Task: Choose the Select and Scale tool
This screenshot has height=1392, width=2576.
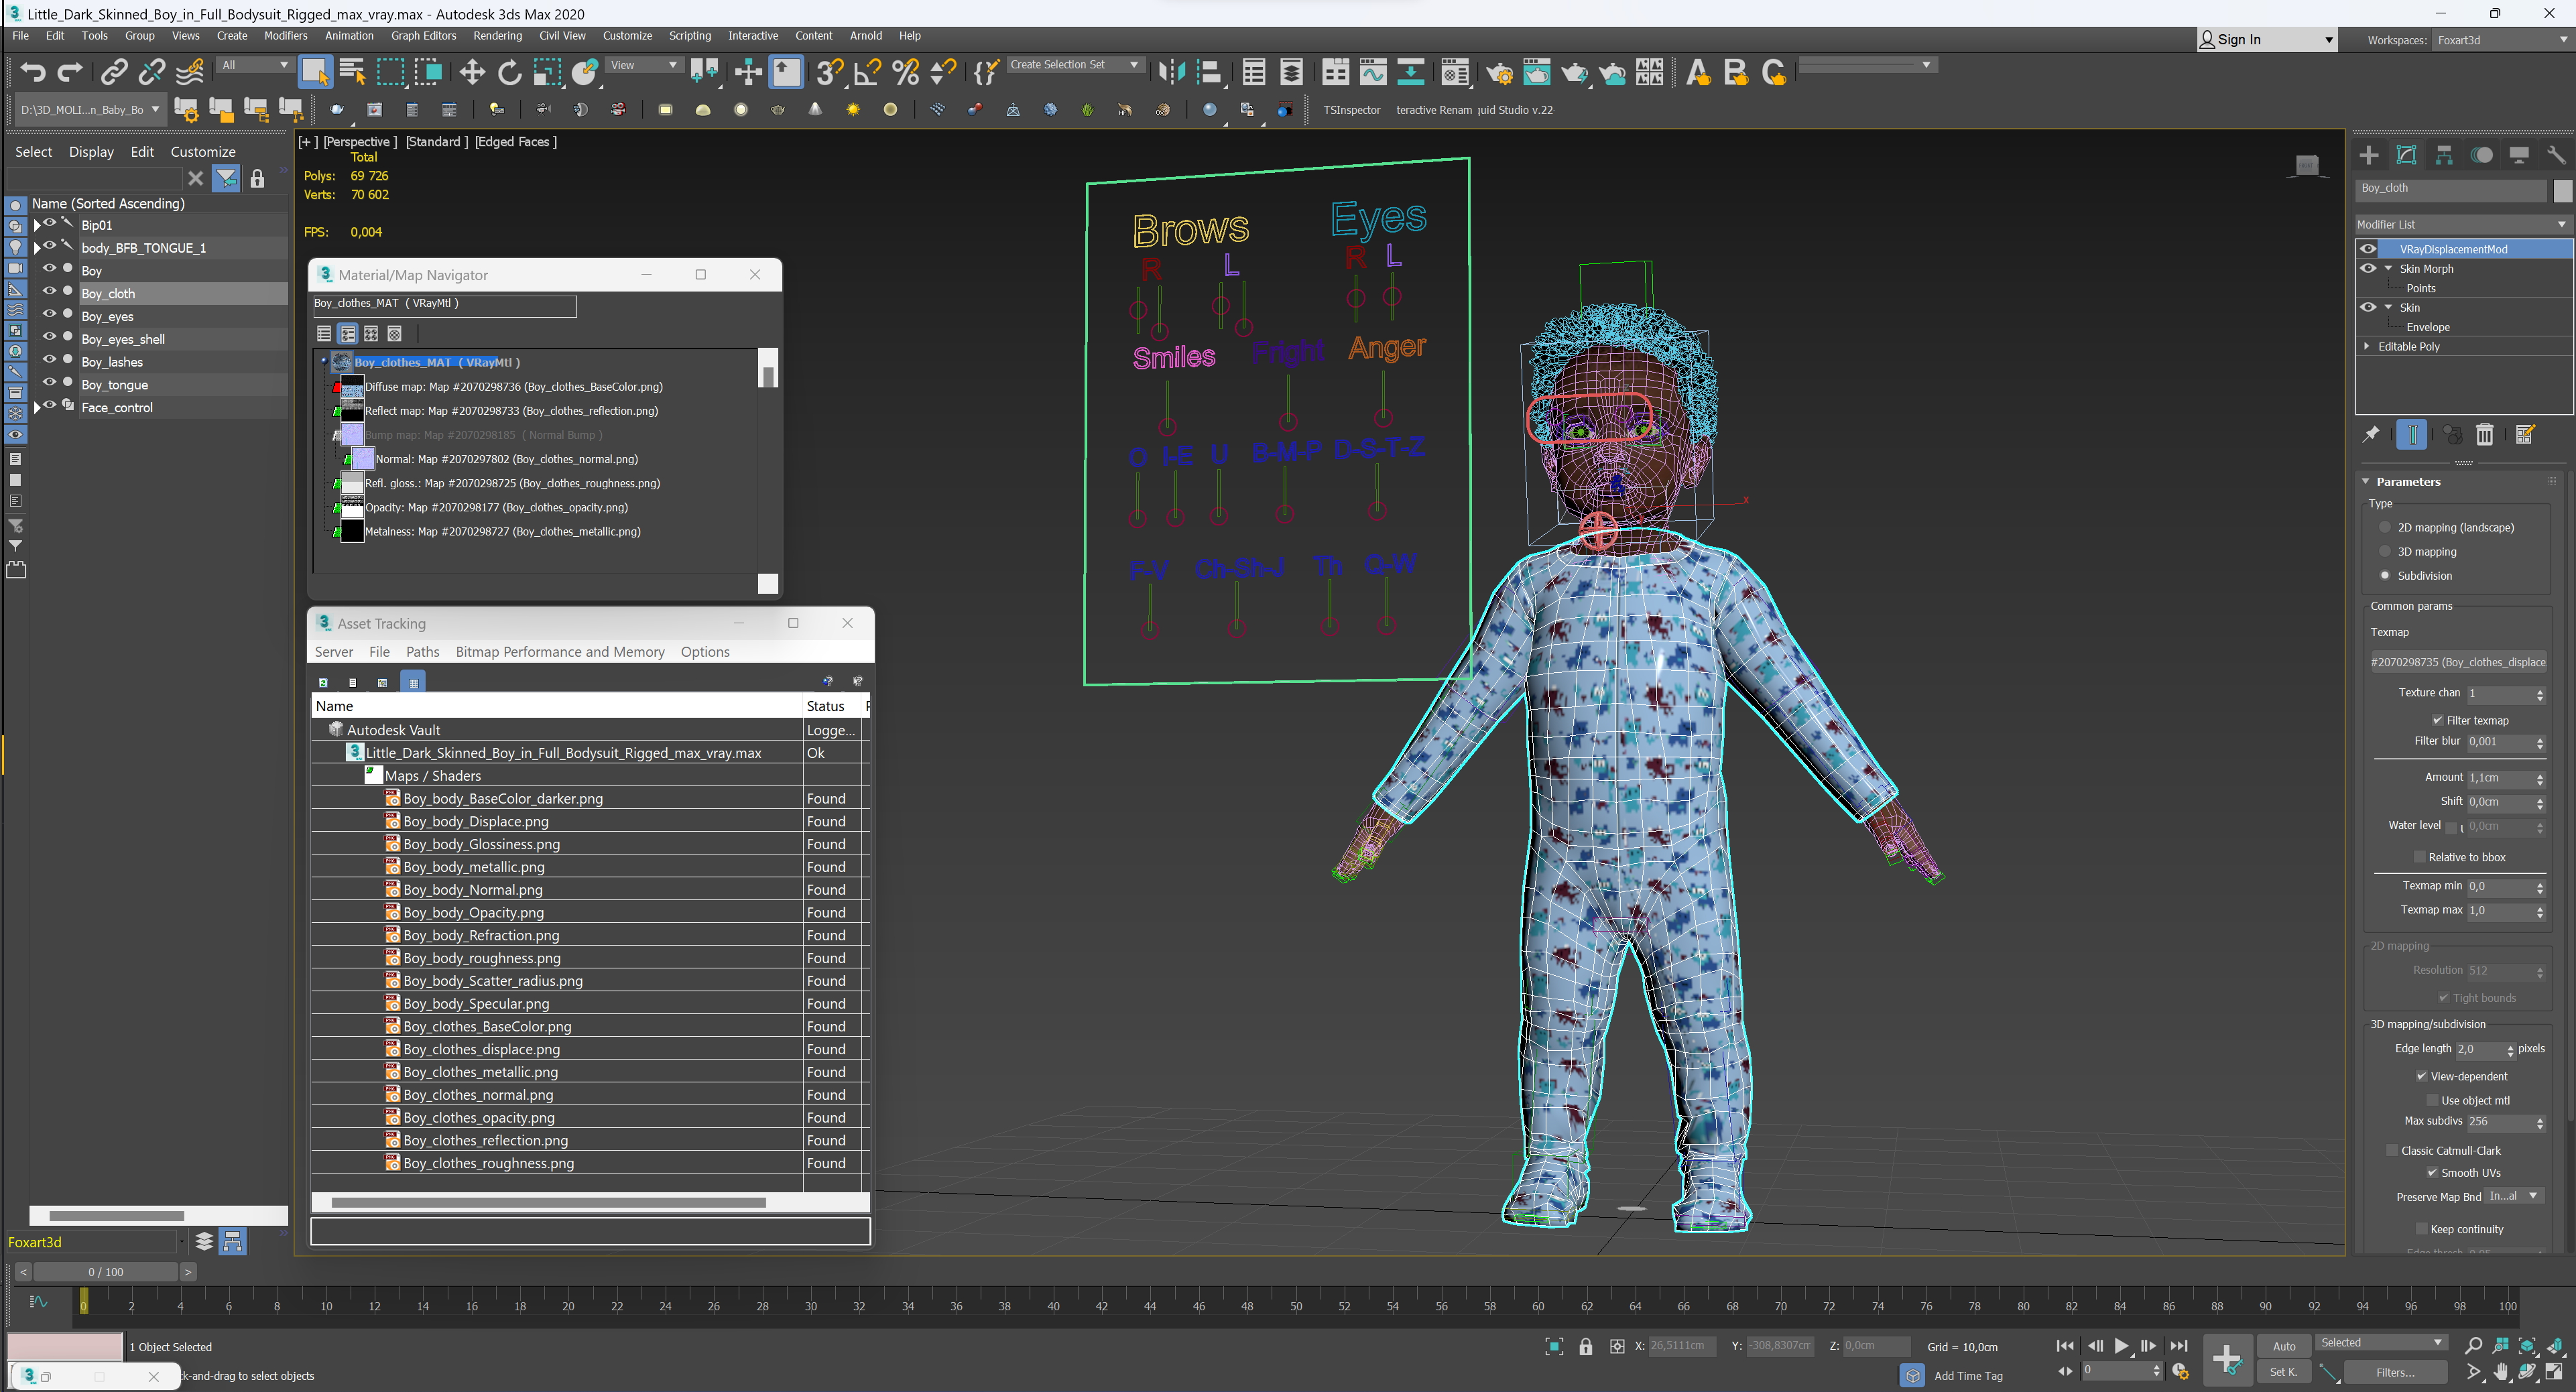Action: point(546,72)
